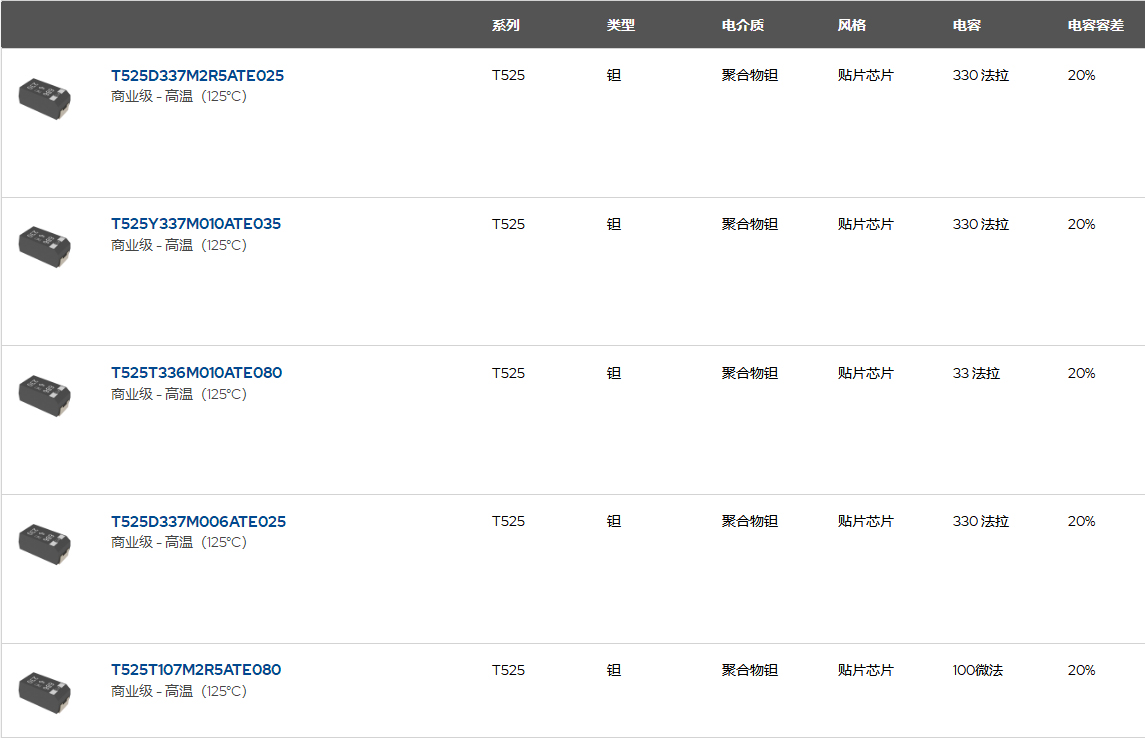Click the 100微法 capacitance cell

[x=978, y=670]
